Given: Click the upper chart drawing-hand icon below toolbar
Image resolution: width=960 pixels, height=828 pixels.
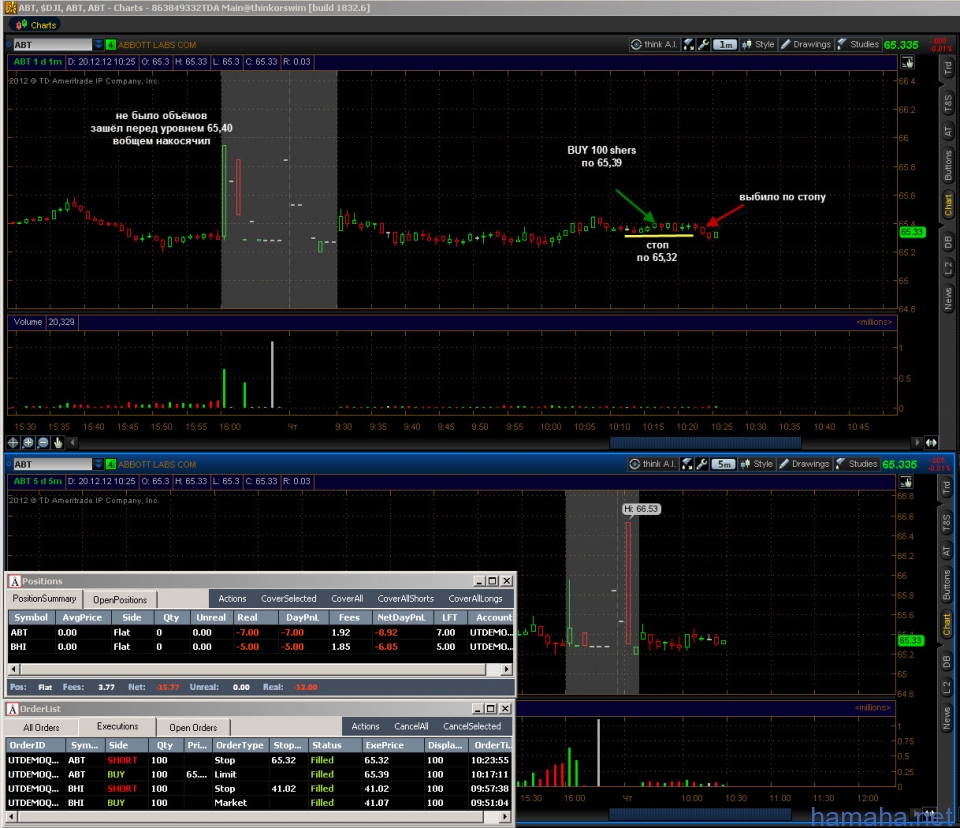Looking at the screenshot, I should (907, 62).
